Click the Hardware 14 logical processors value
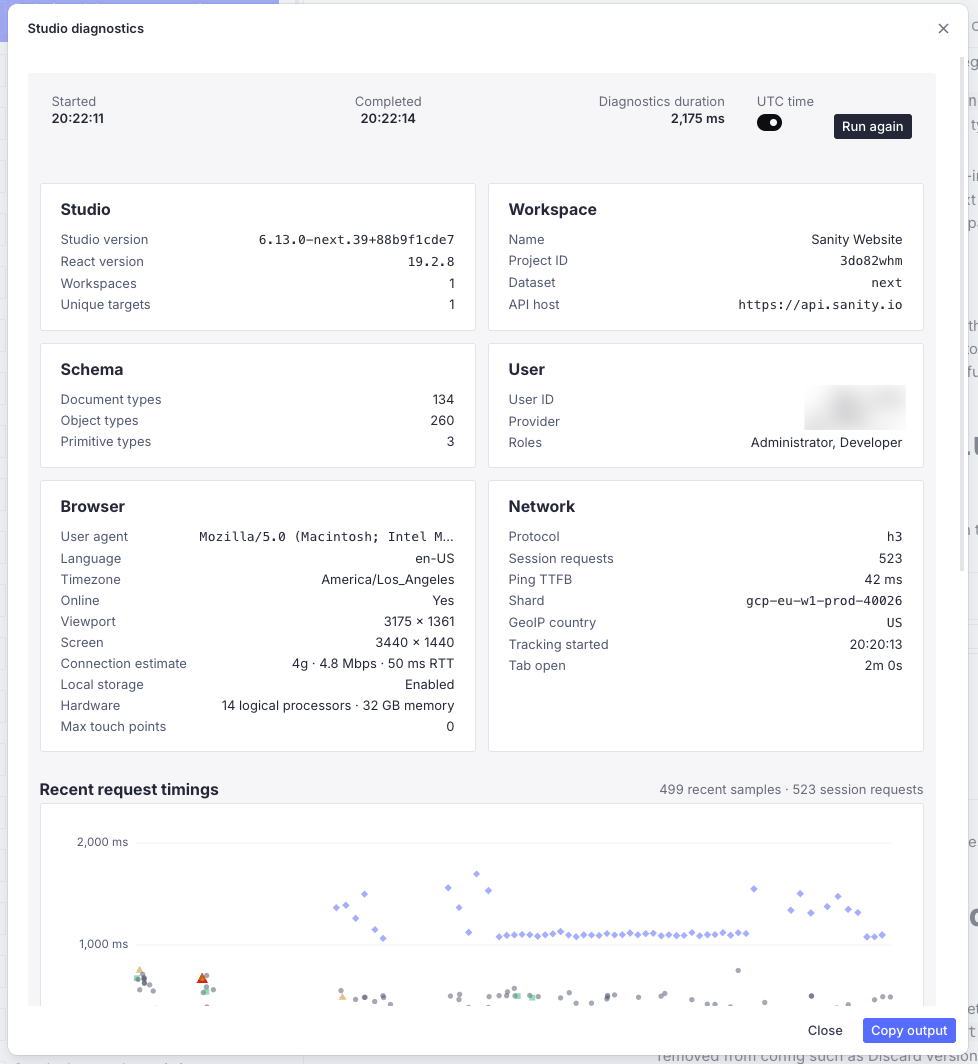This screenshot has height=1064, width=978. click(x=337, y=706)
